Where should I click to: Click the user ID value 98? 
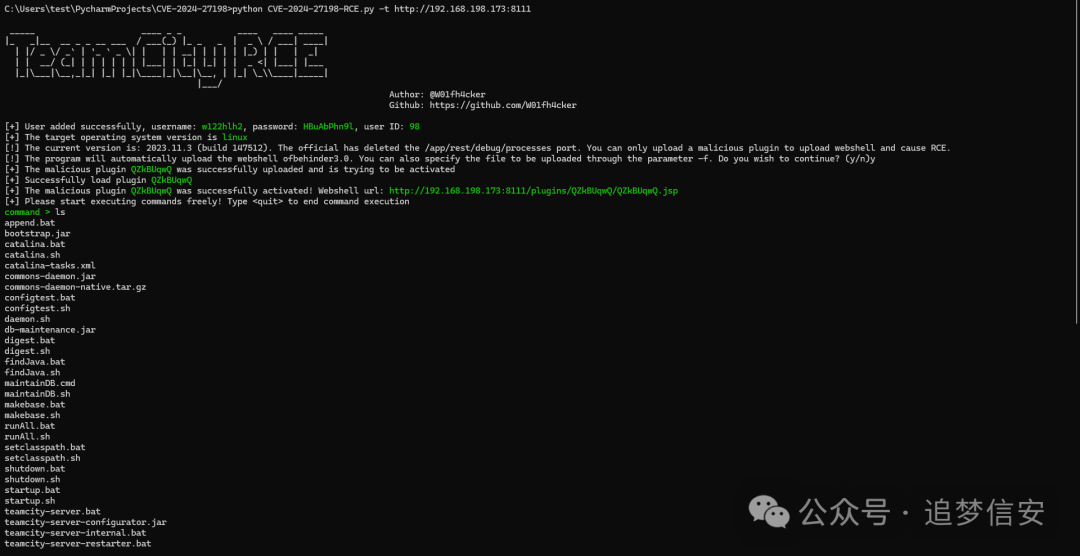[415, 127]
